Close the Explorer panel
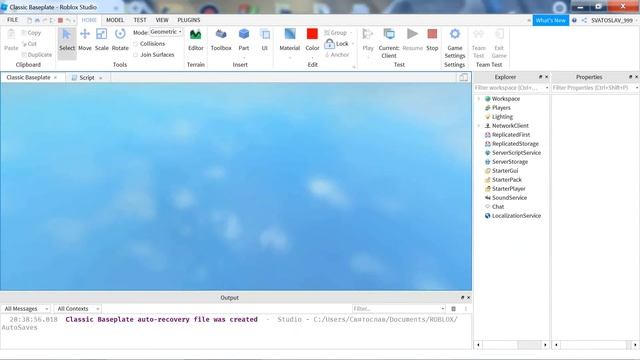 click(547, 77)
